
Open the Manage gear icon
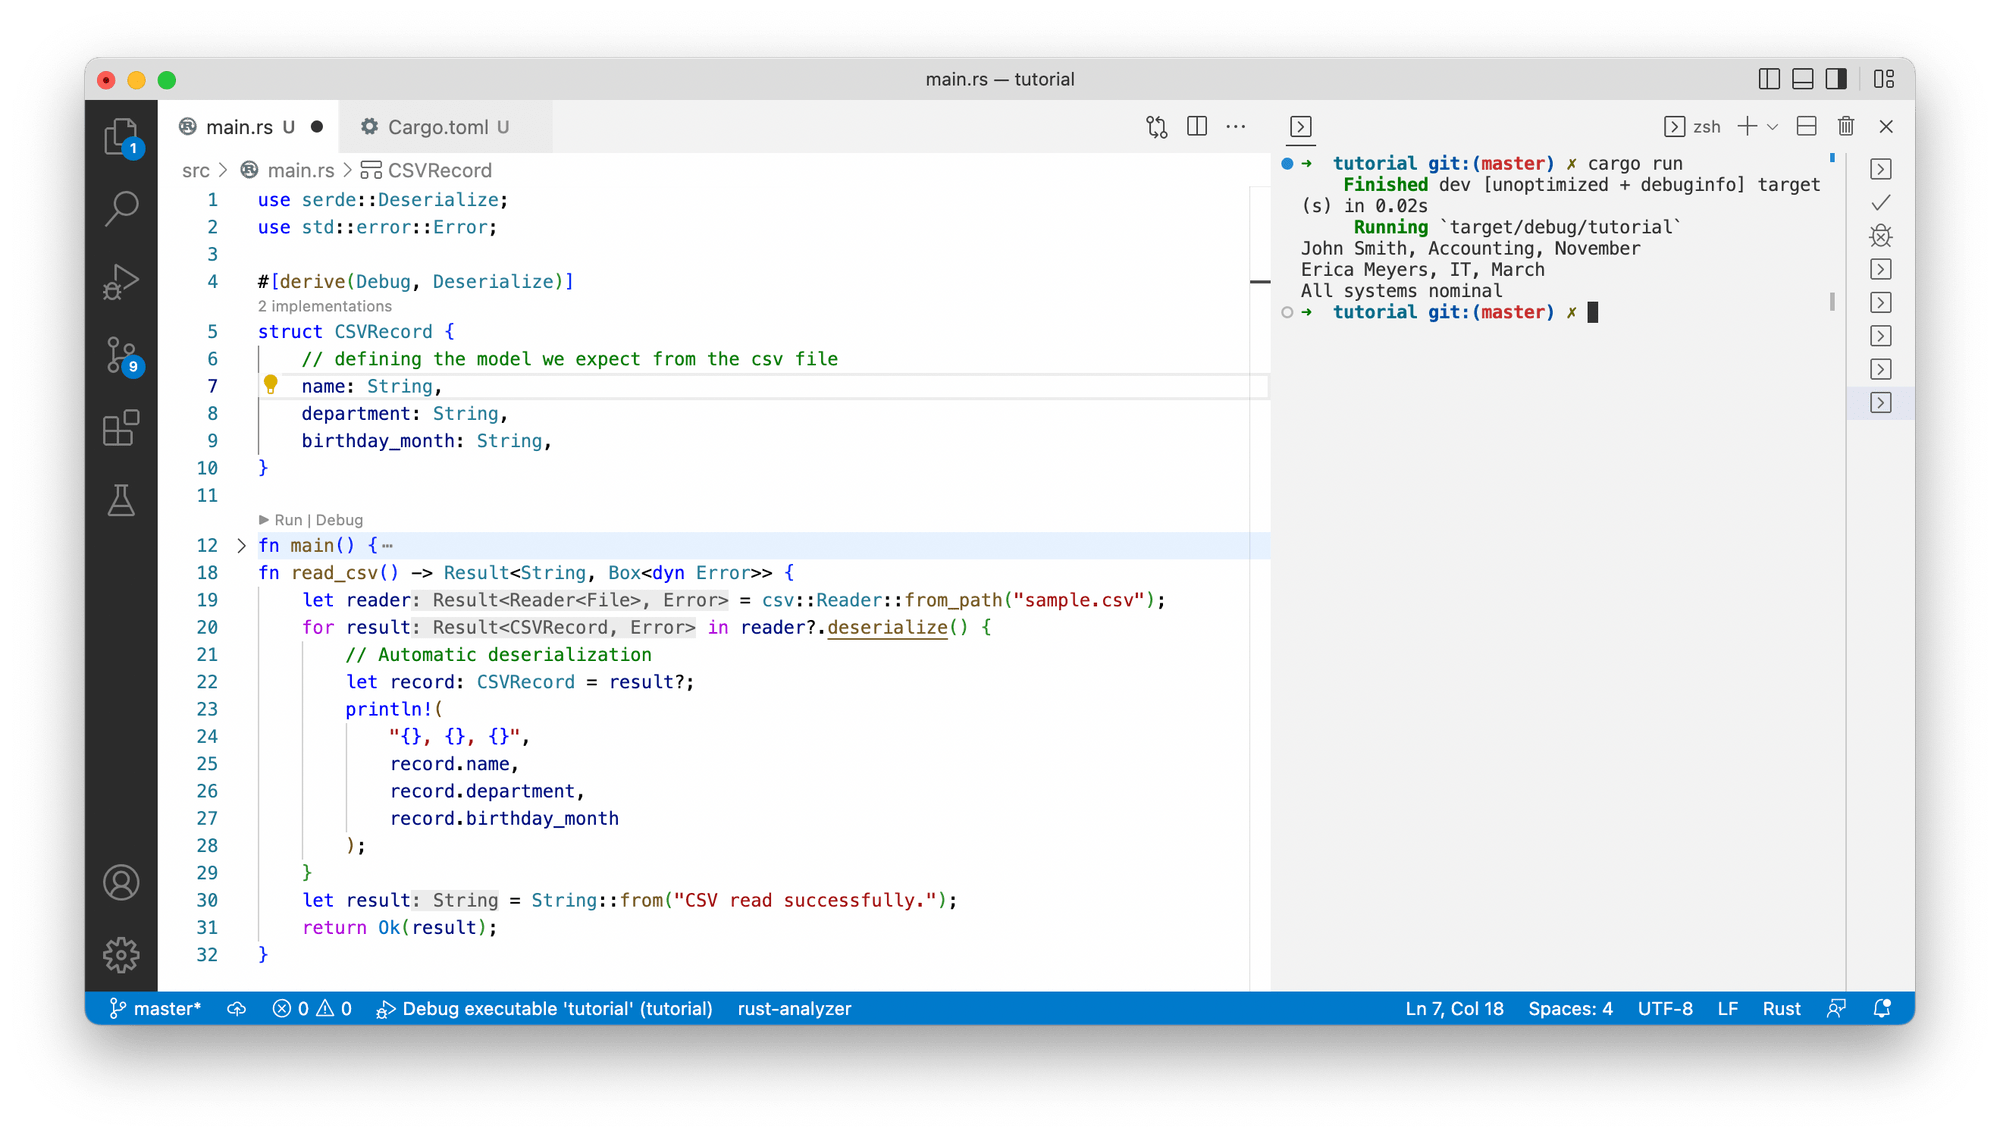[x=121, y=955]
